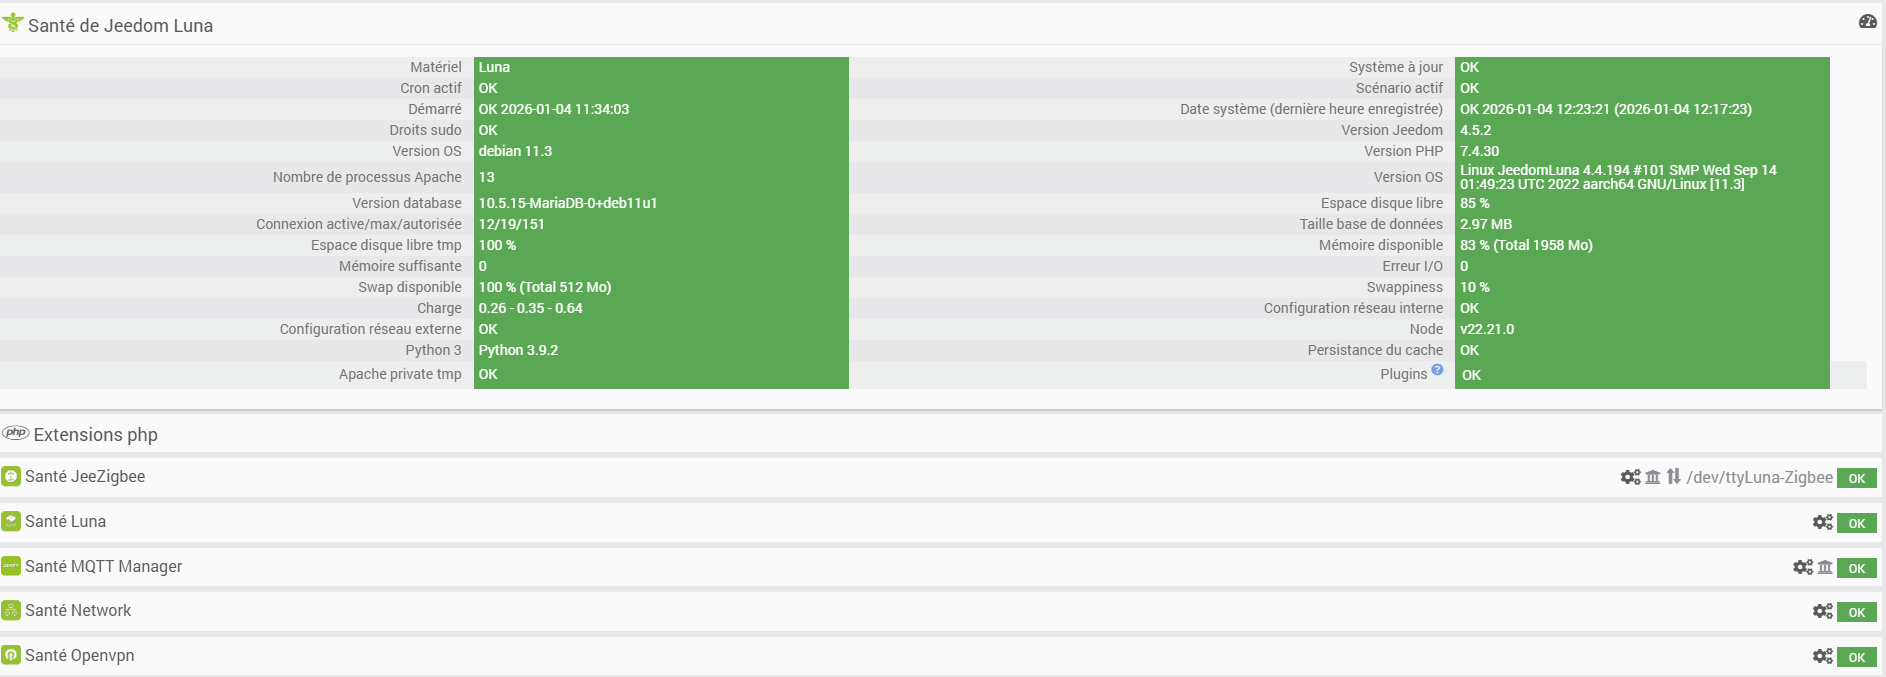Open Santé Openvpn configuration gears icon

(1822, 656)
